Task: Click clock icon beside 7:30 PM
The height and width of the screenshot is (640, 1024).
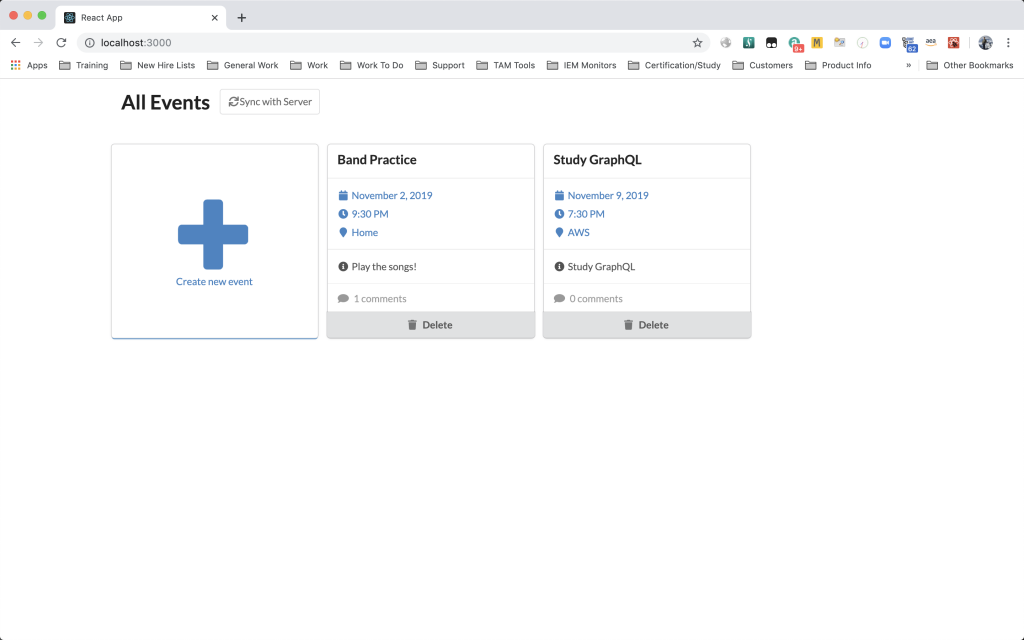Action: click(x=559, y=214)
